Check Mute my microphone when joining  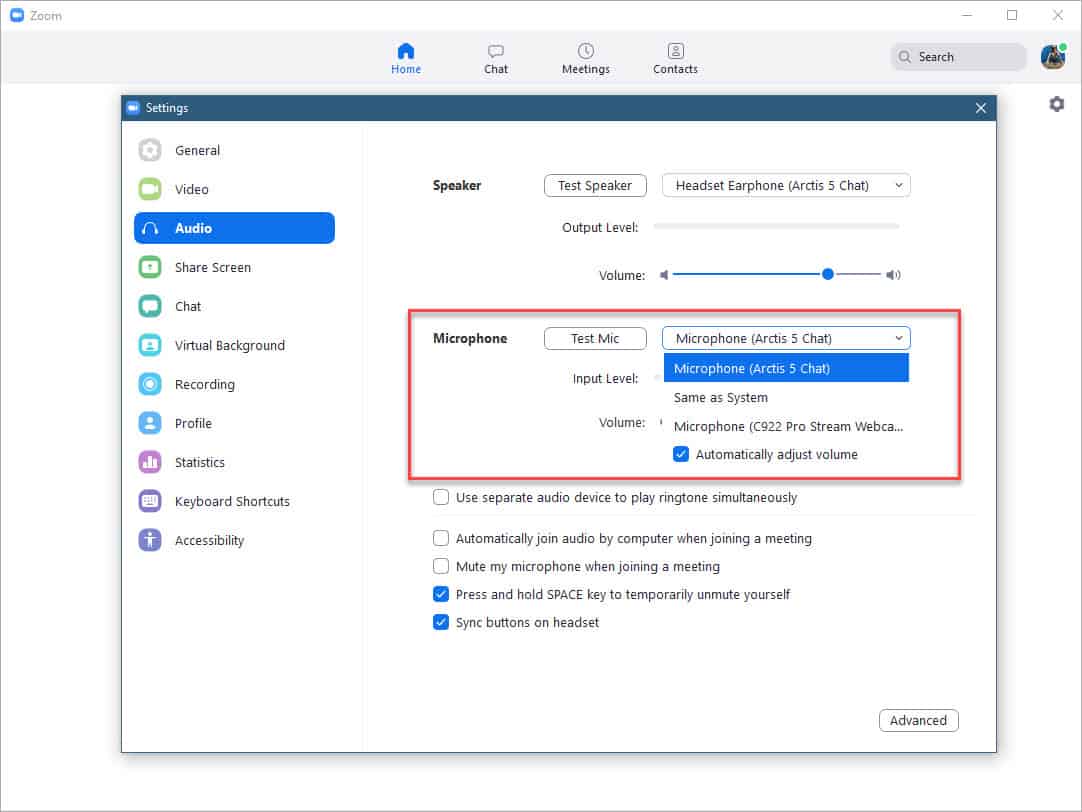point(440,566)
